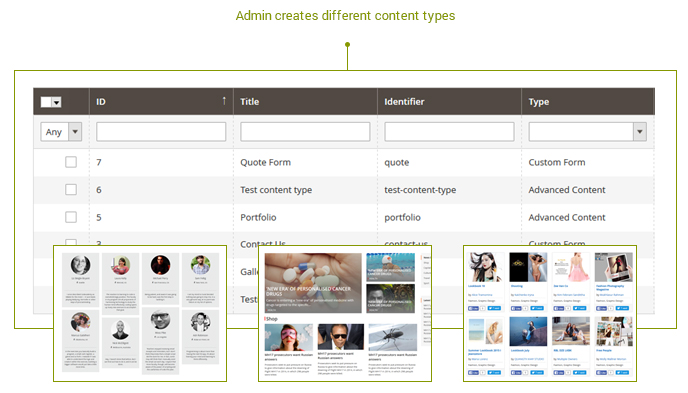Open the team members grid preview thumbnail

click(140, 313)
